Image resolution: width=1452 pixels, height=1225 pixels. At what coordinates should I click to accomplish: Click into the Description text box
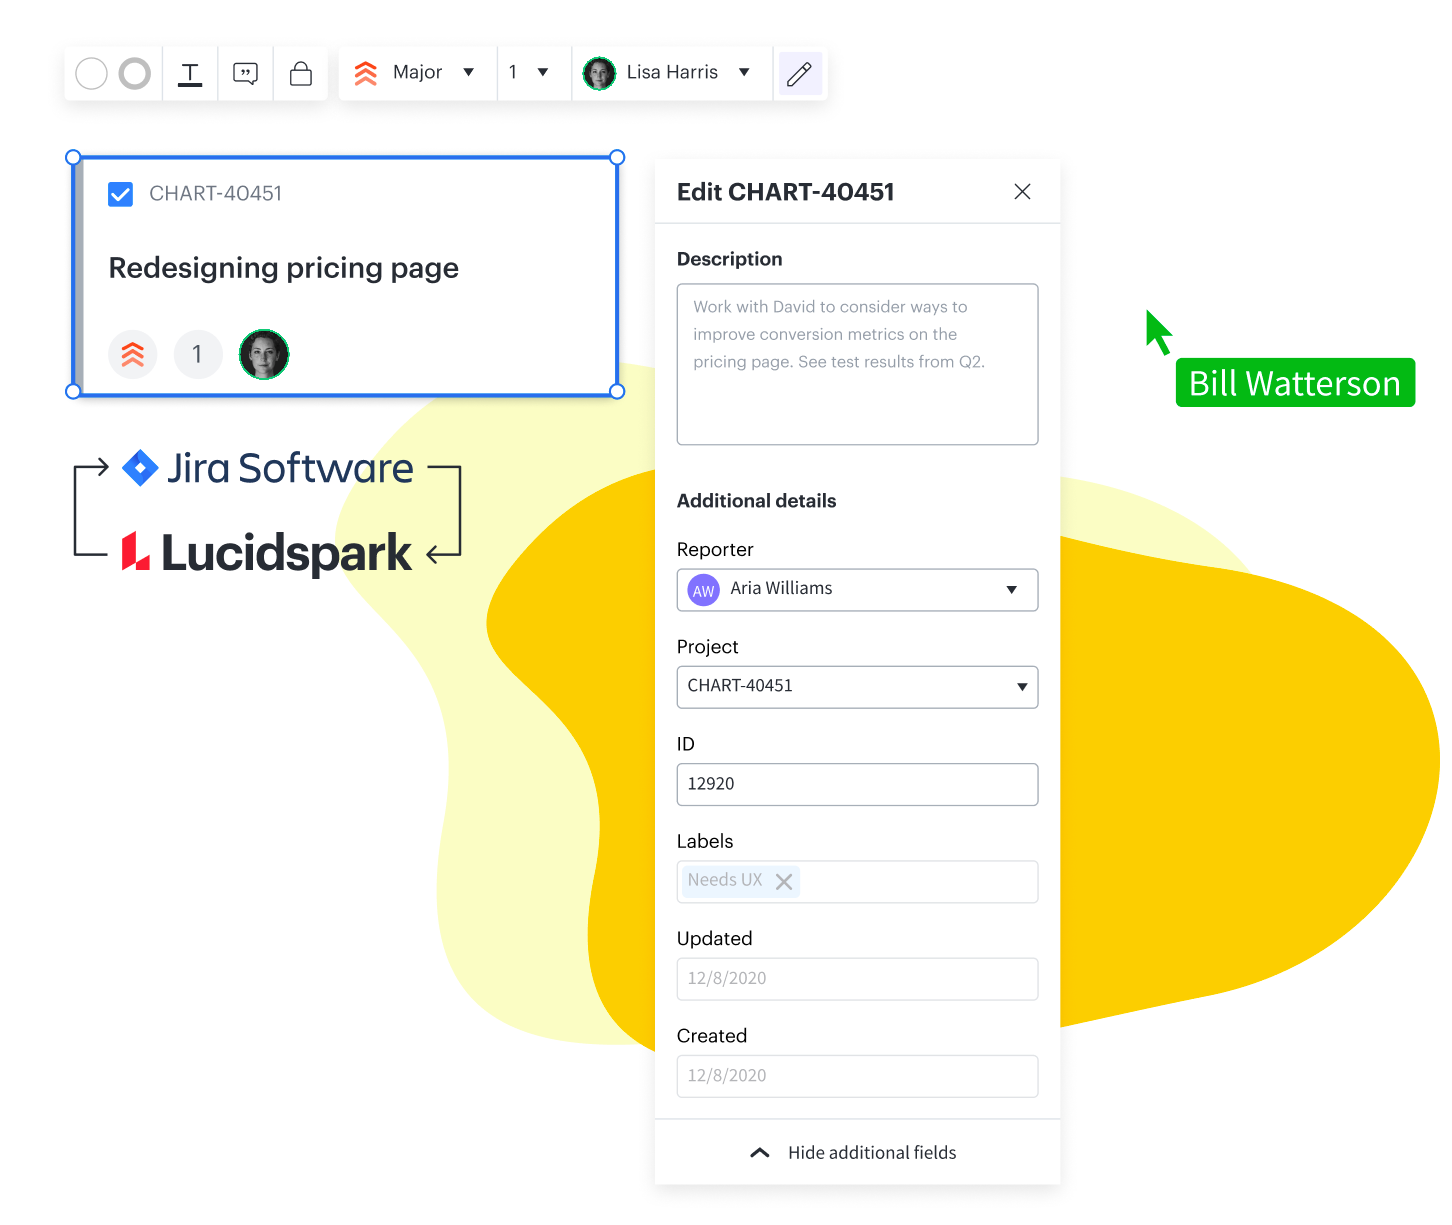tap(857, 364)
